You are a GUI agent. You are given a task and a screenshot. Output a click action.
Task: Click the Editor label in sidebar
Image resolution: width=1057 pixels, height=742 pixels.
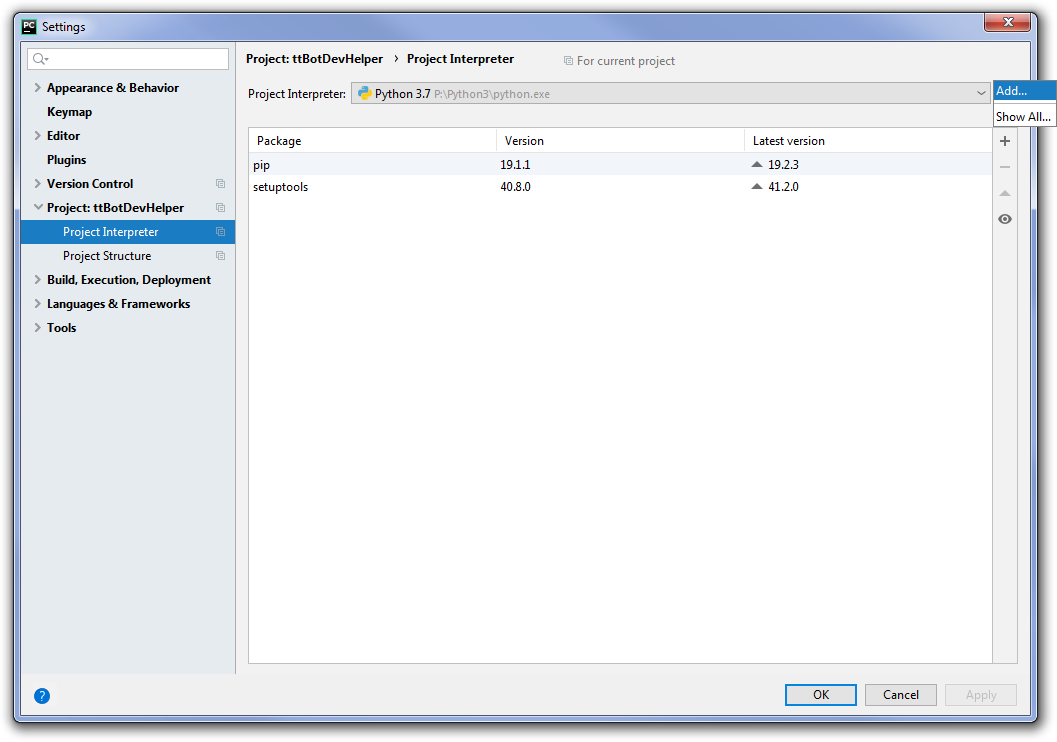(63, 135)
